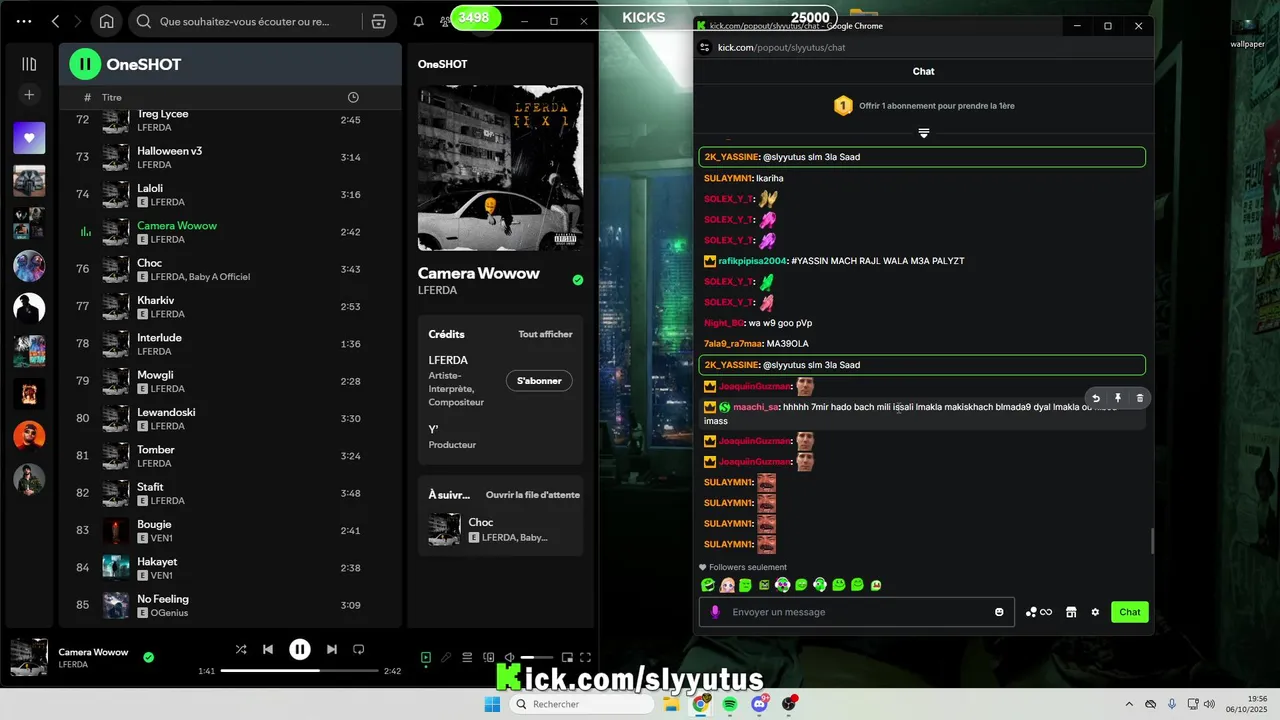Click Kick chat pause scroll indicator
Image resolution: width=1280 pixels, height=720 pixels.
tap(924, 133)
